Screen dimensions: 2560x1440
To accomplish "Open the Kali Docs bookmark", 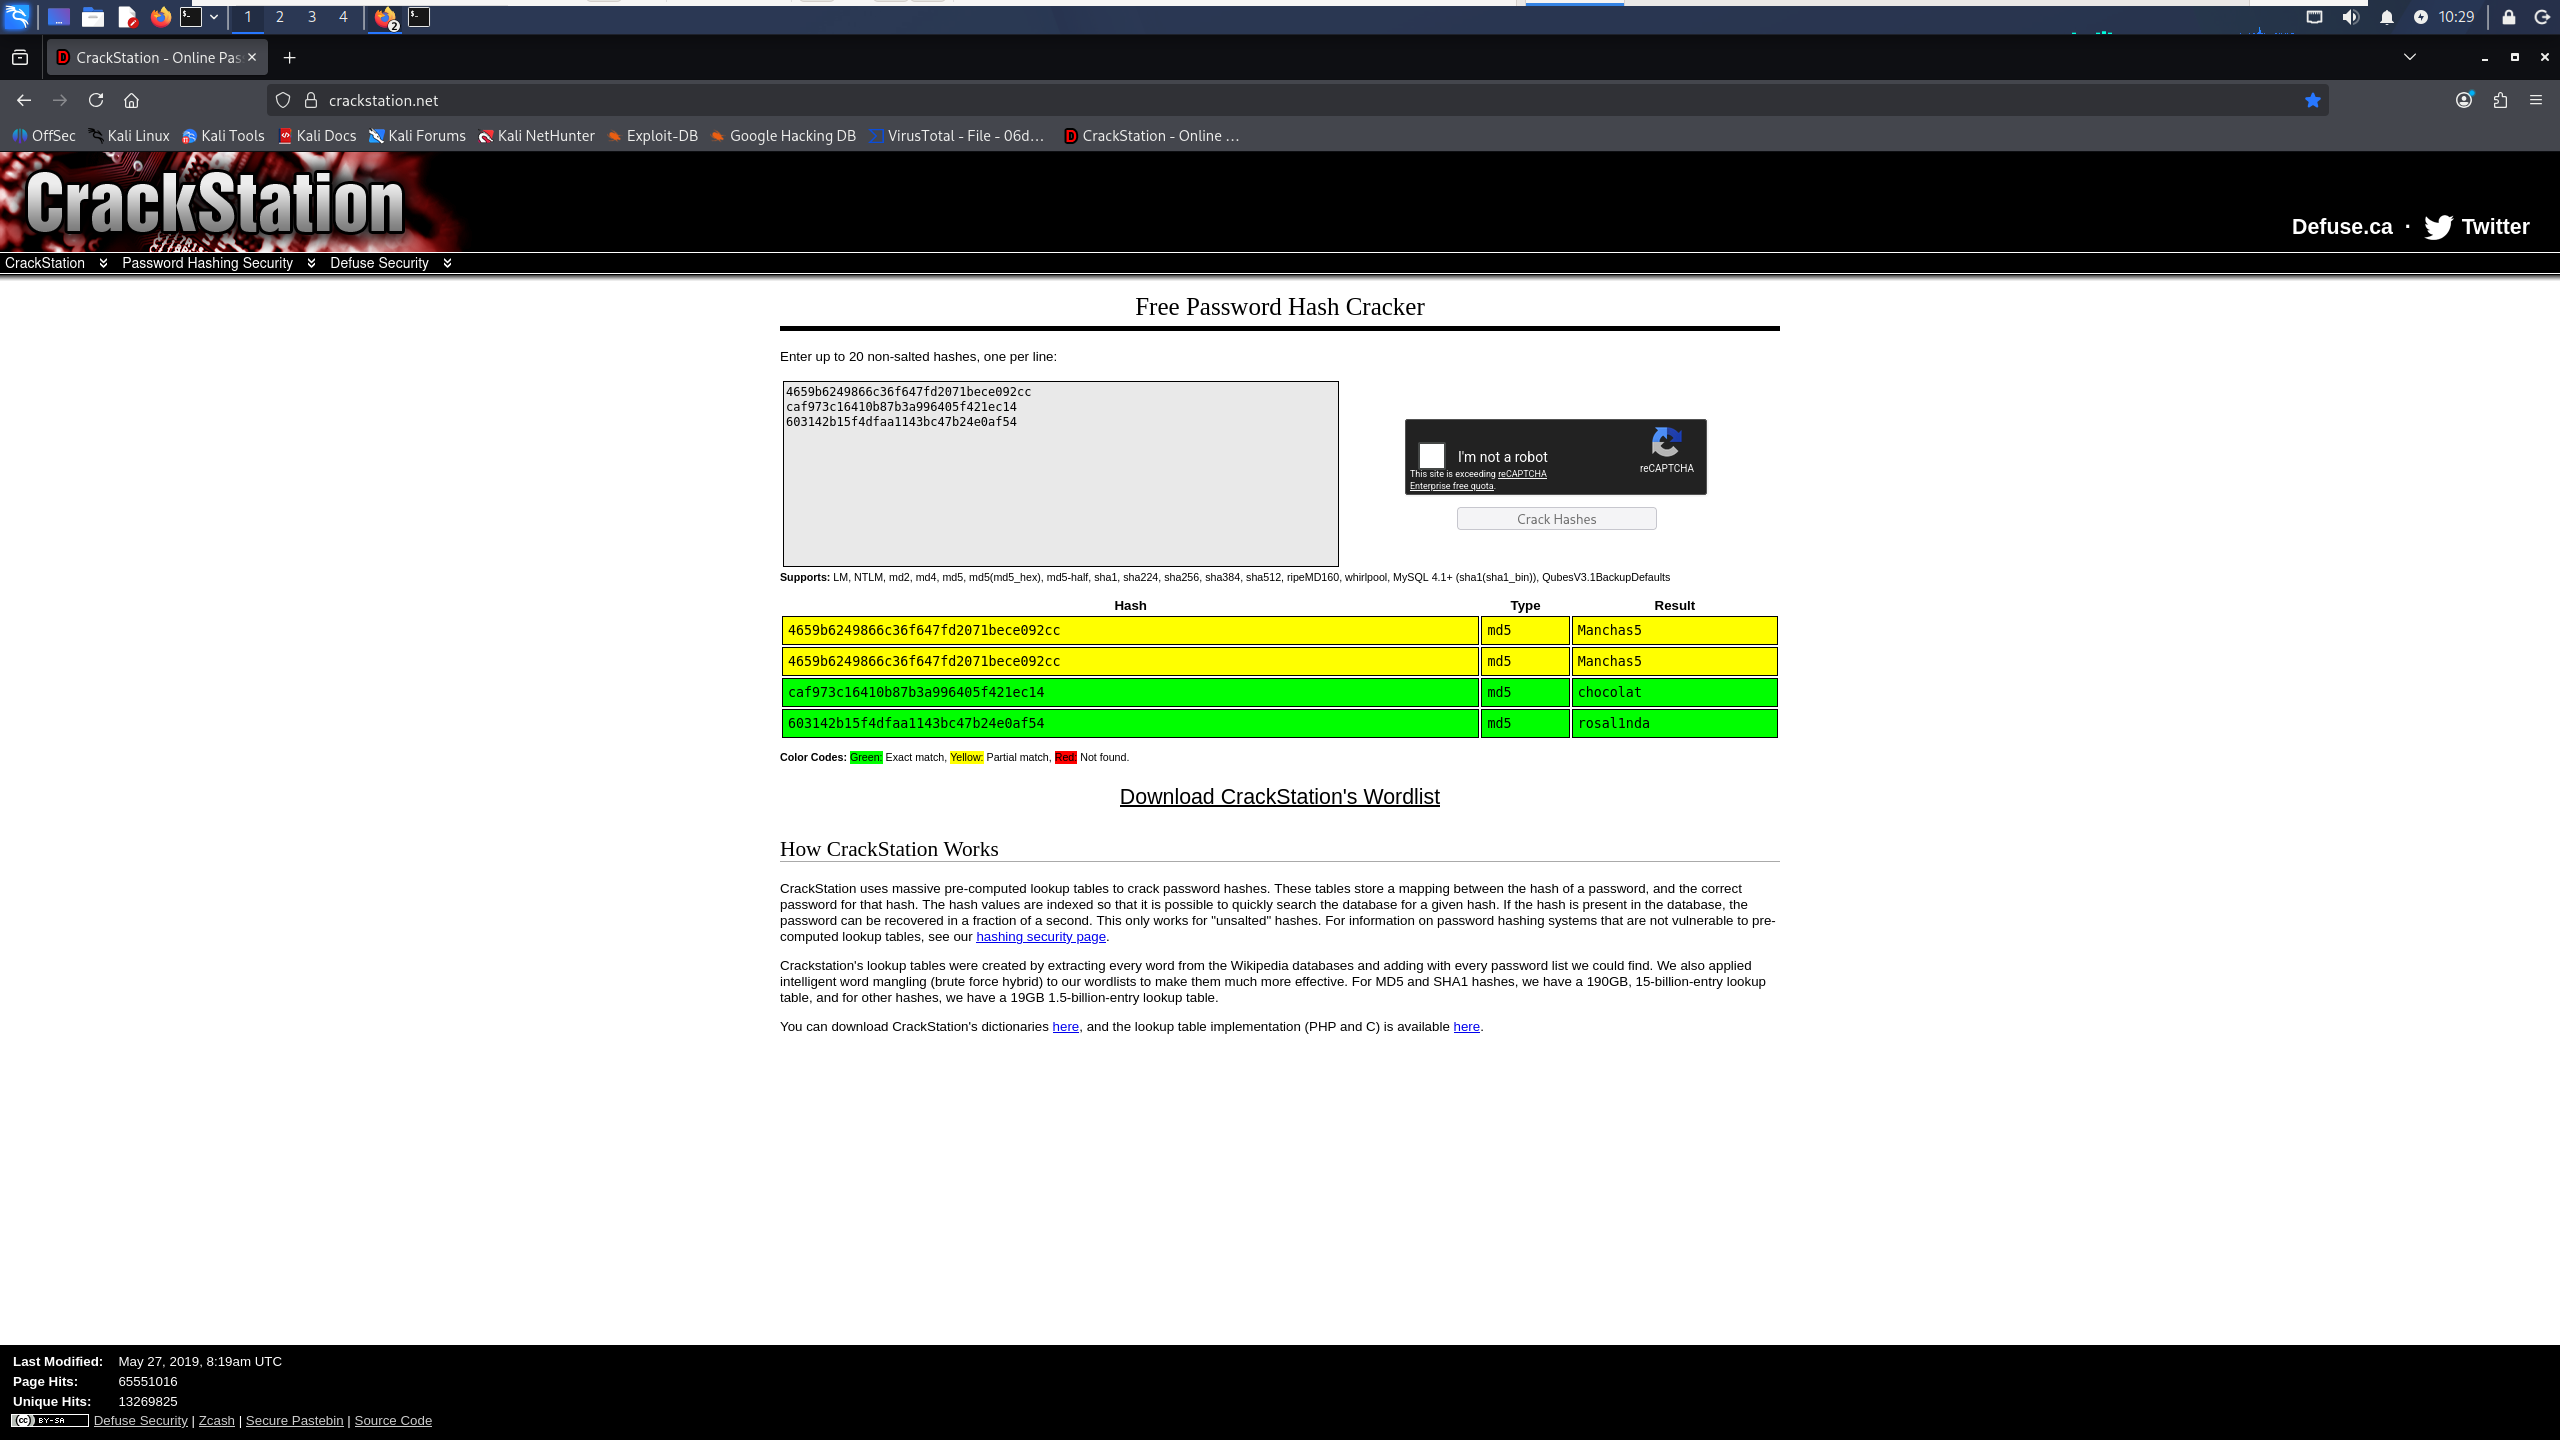I will pyautogui.click(x=317, y=136).
